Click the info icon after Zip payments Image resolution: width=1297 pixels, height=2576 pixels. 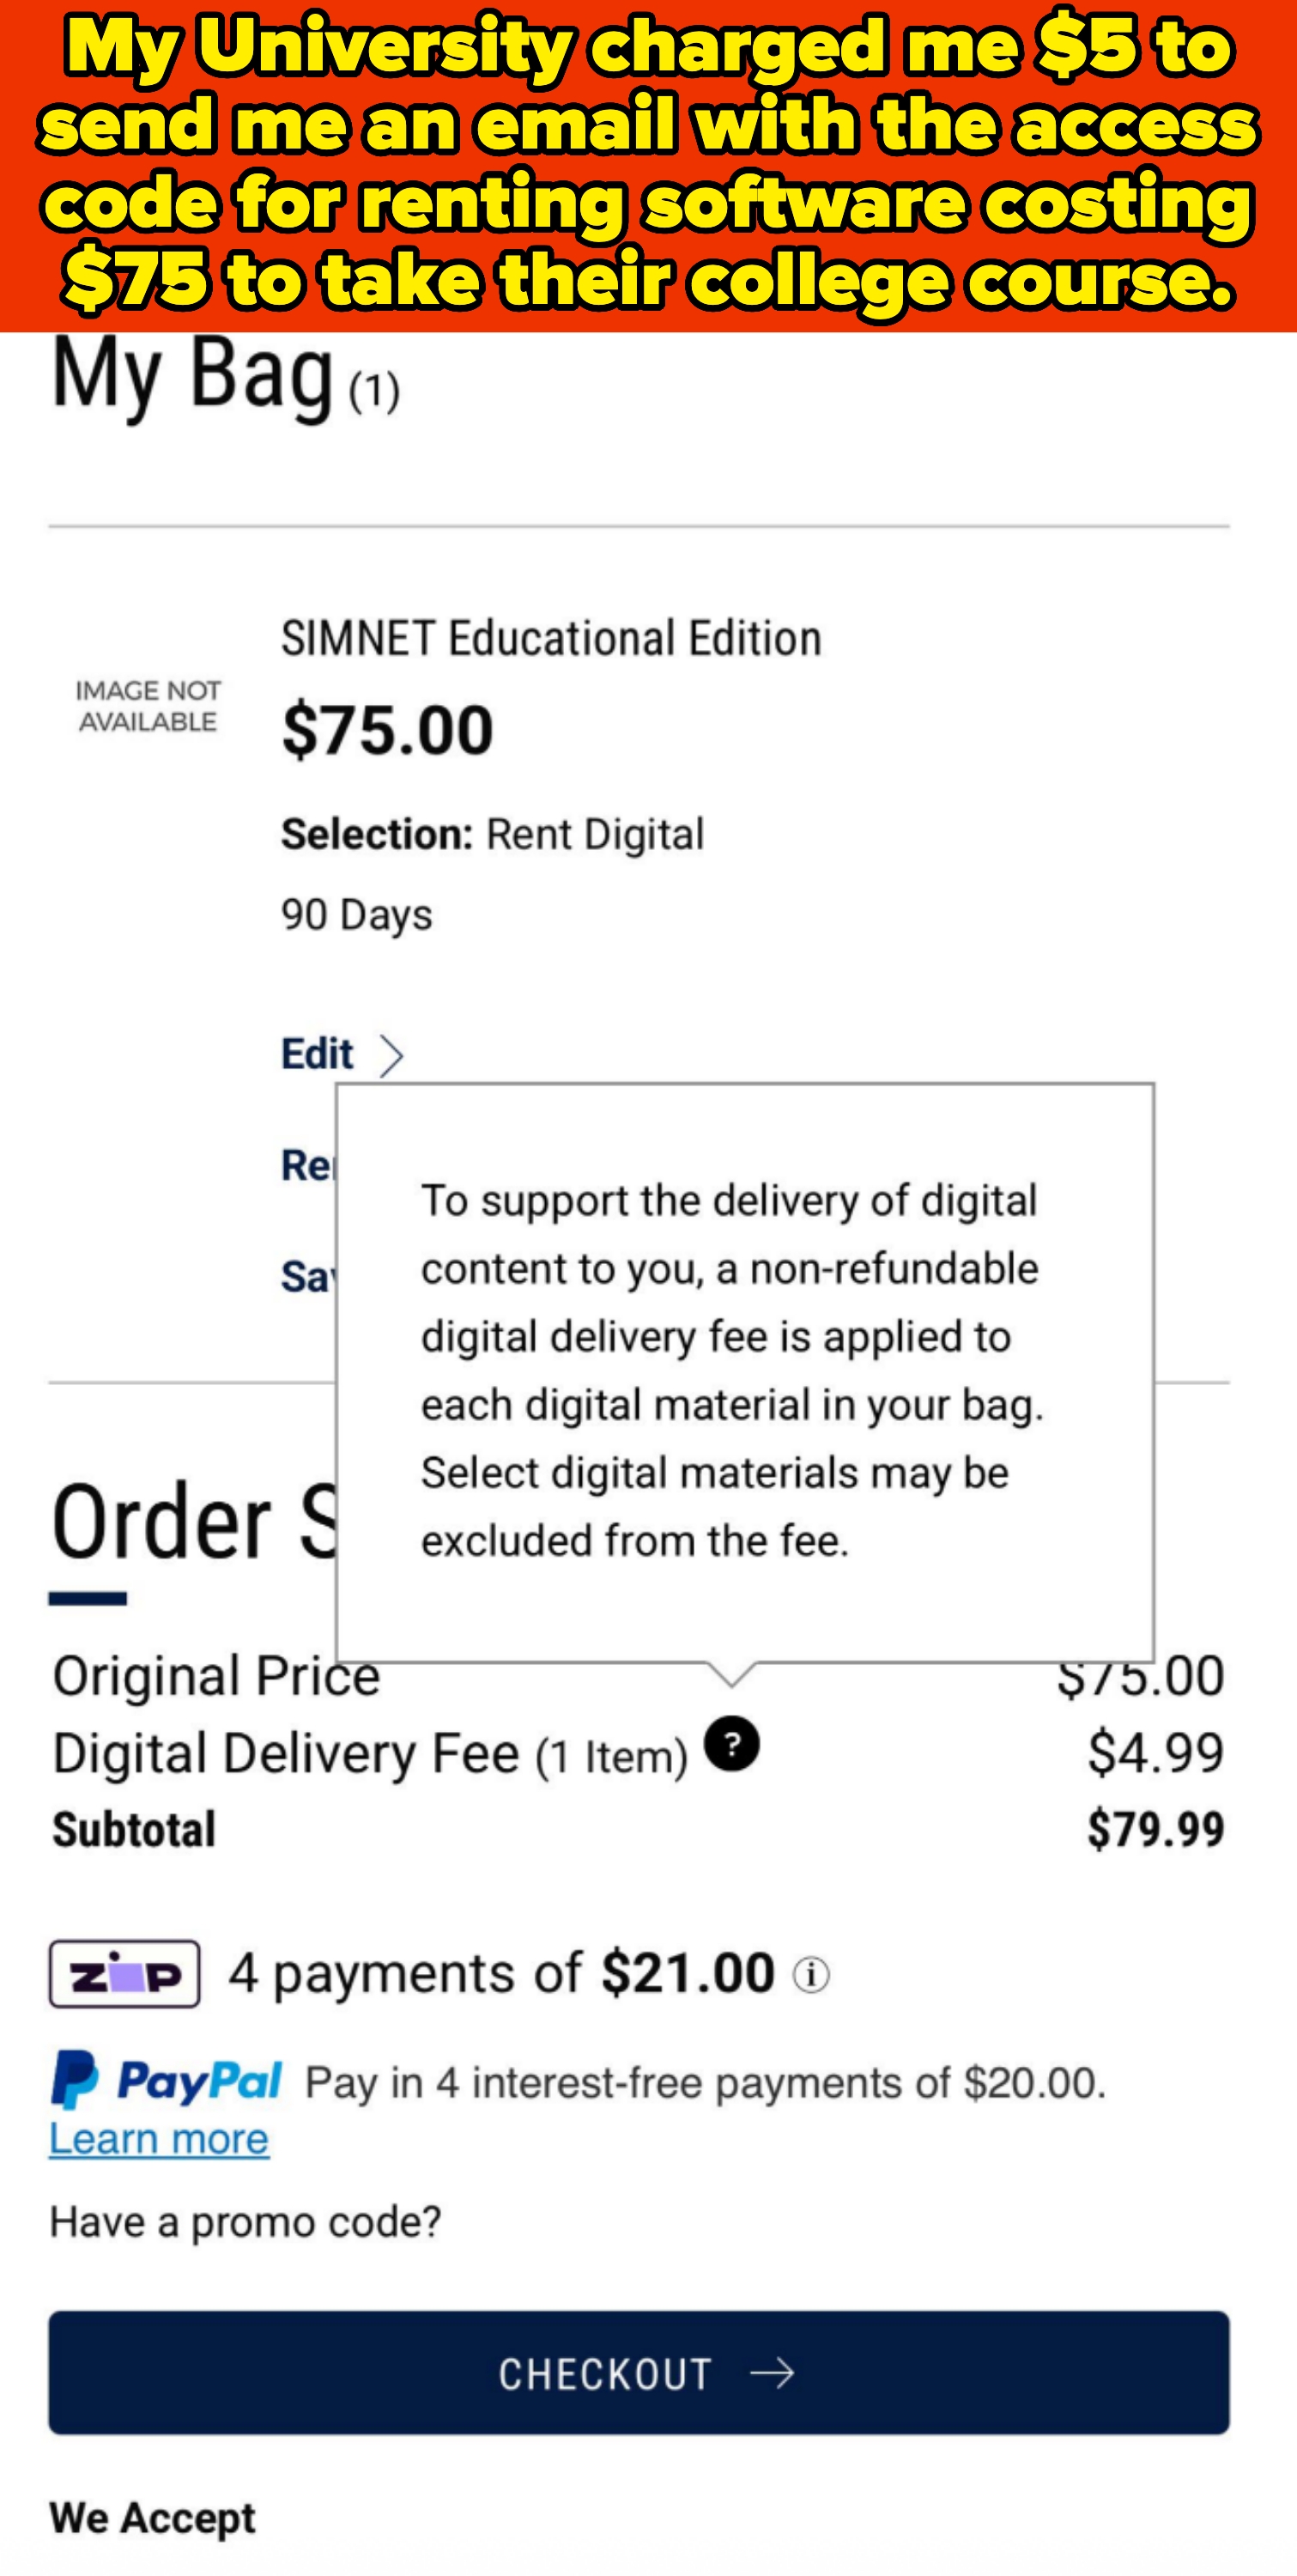[x=811, y=1975]
